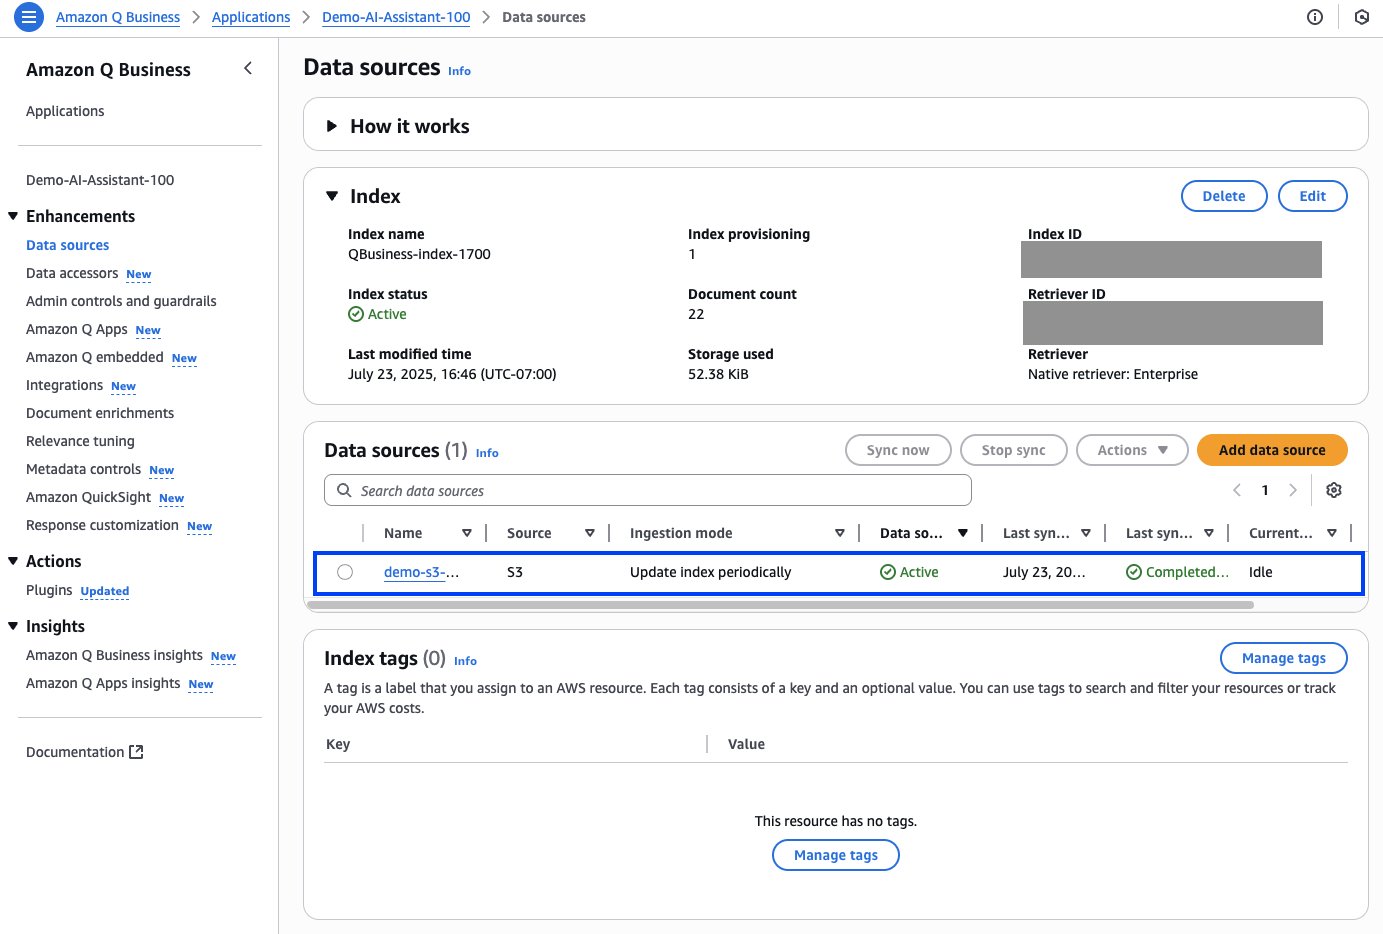This screenshot has width=1383, height=934.
Task: Click Native retriever: Enterprise text
Action: (x=1113, y=374)
